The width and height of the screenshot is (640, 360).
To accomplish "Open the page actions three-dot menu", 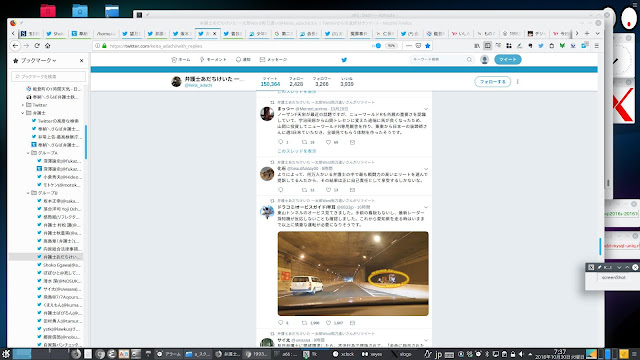I will tap(409, 46).
